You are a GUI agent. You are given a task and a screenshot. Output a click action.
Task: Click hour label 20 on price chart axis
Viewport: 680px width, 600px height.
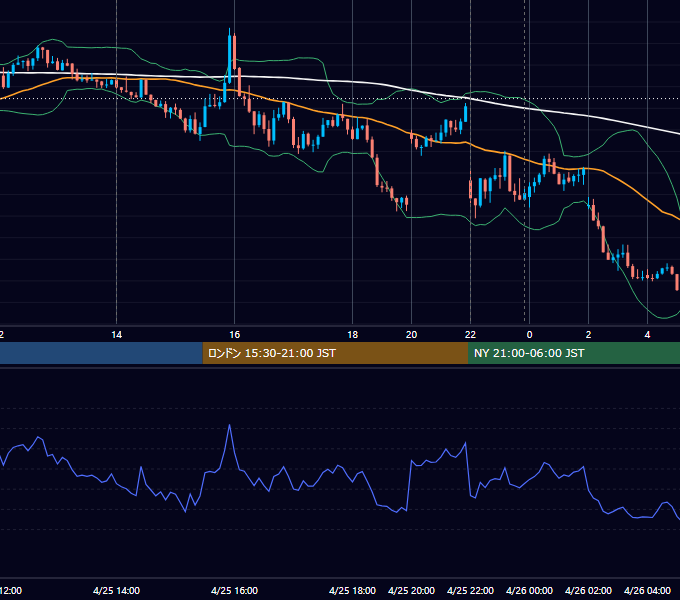point(412,335)
